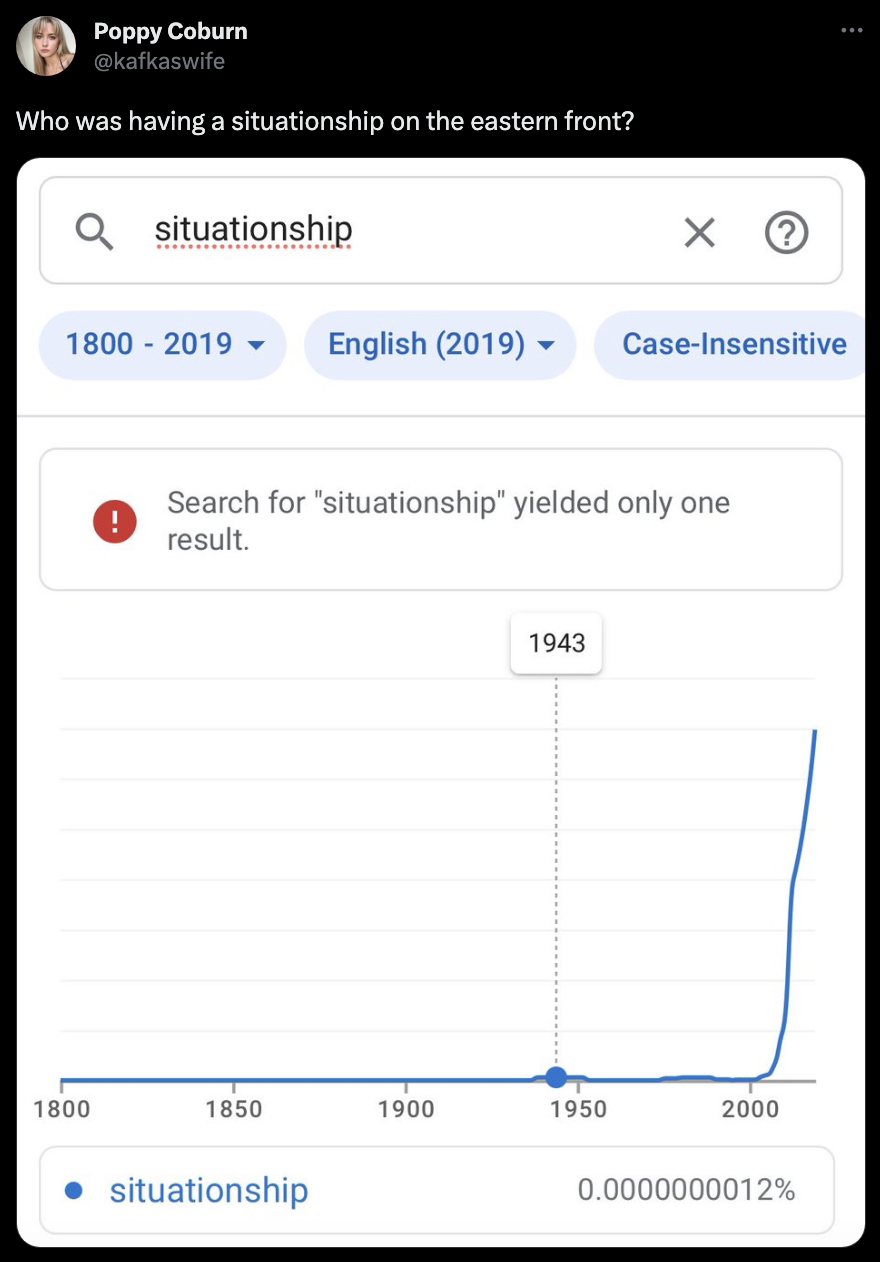Click the situationship search input field
The width and height of the screenshot is (880, 1262).
pyautogui.click(x=400, y=231)
